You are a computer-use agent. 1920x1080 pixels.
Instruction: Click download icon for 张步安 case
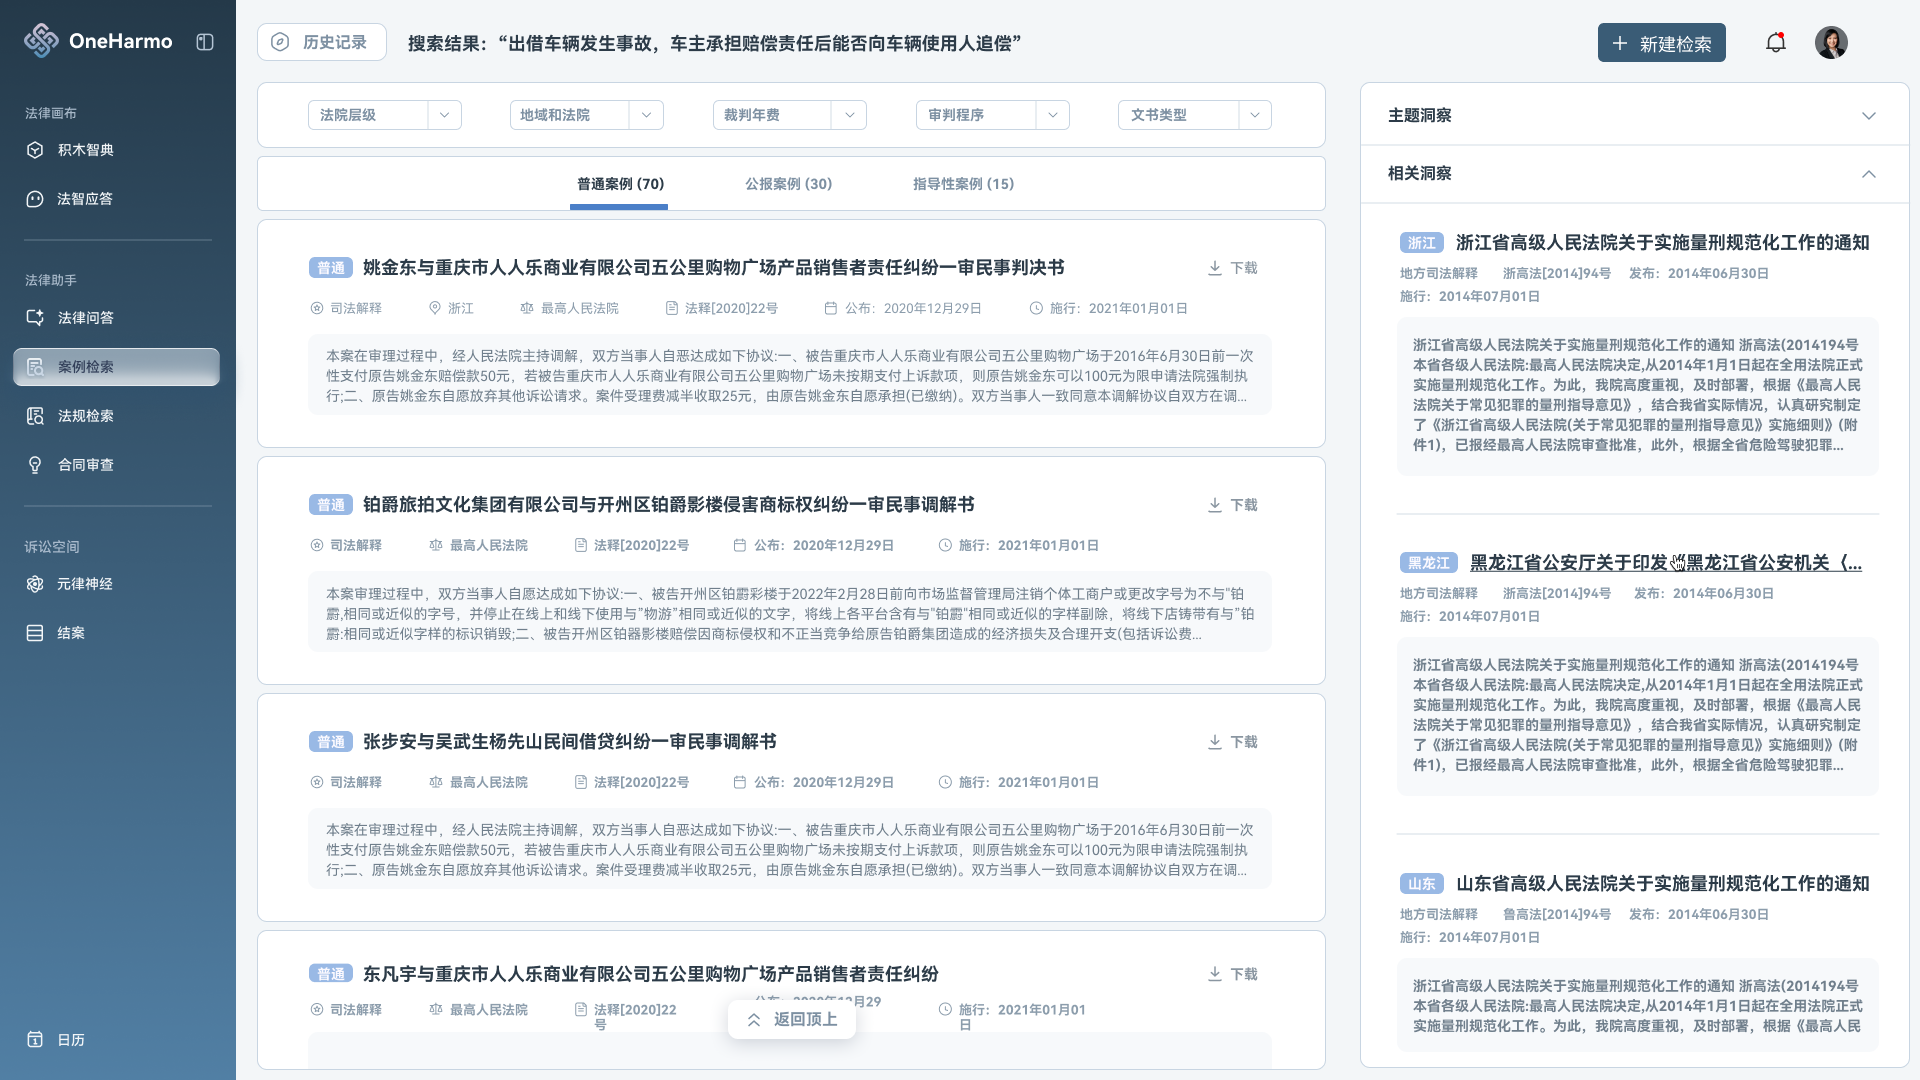(1214, 742)
